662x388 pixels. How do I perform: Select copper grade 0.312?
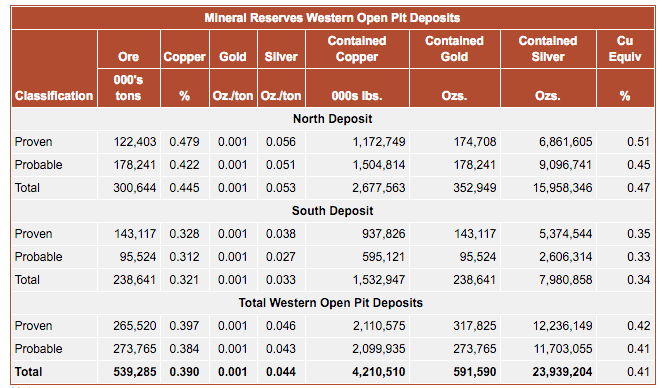tap(184, 257)
